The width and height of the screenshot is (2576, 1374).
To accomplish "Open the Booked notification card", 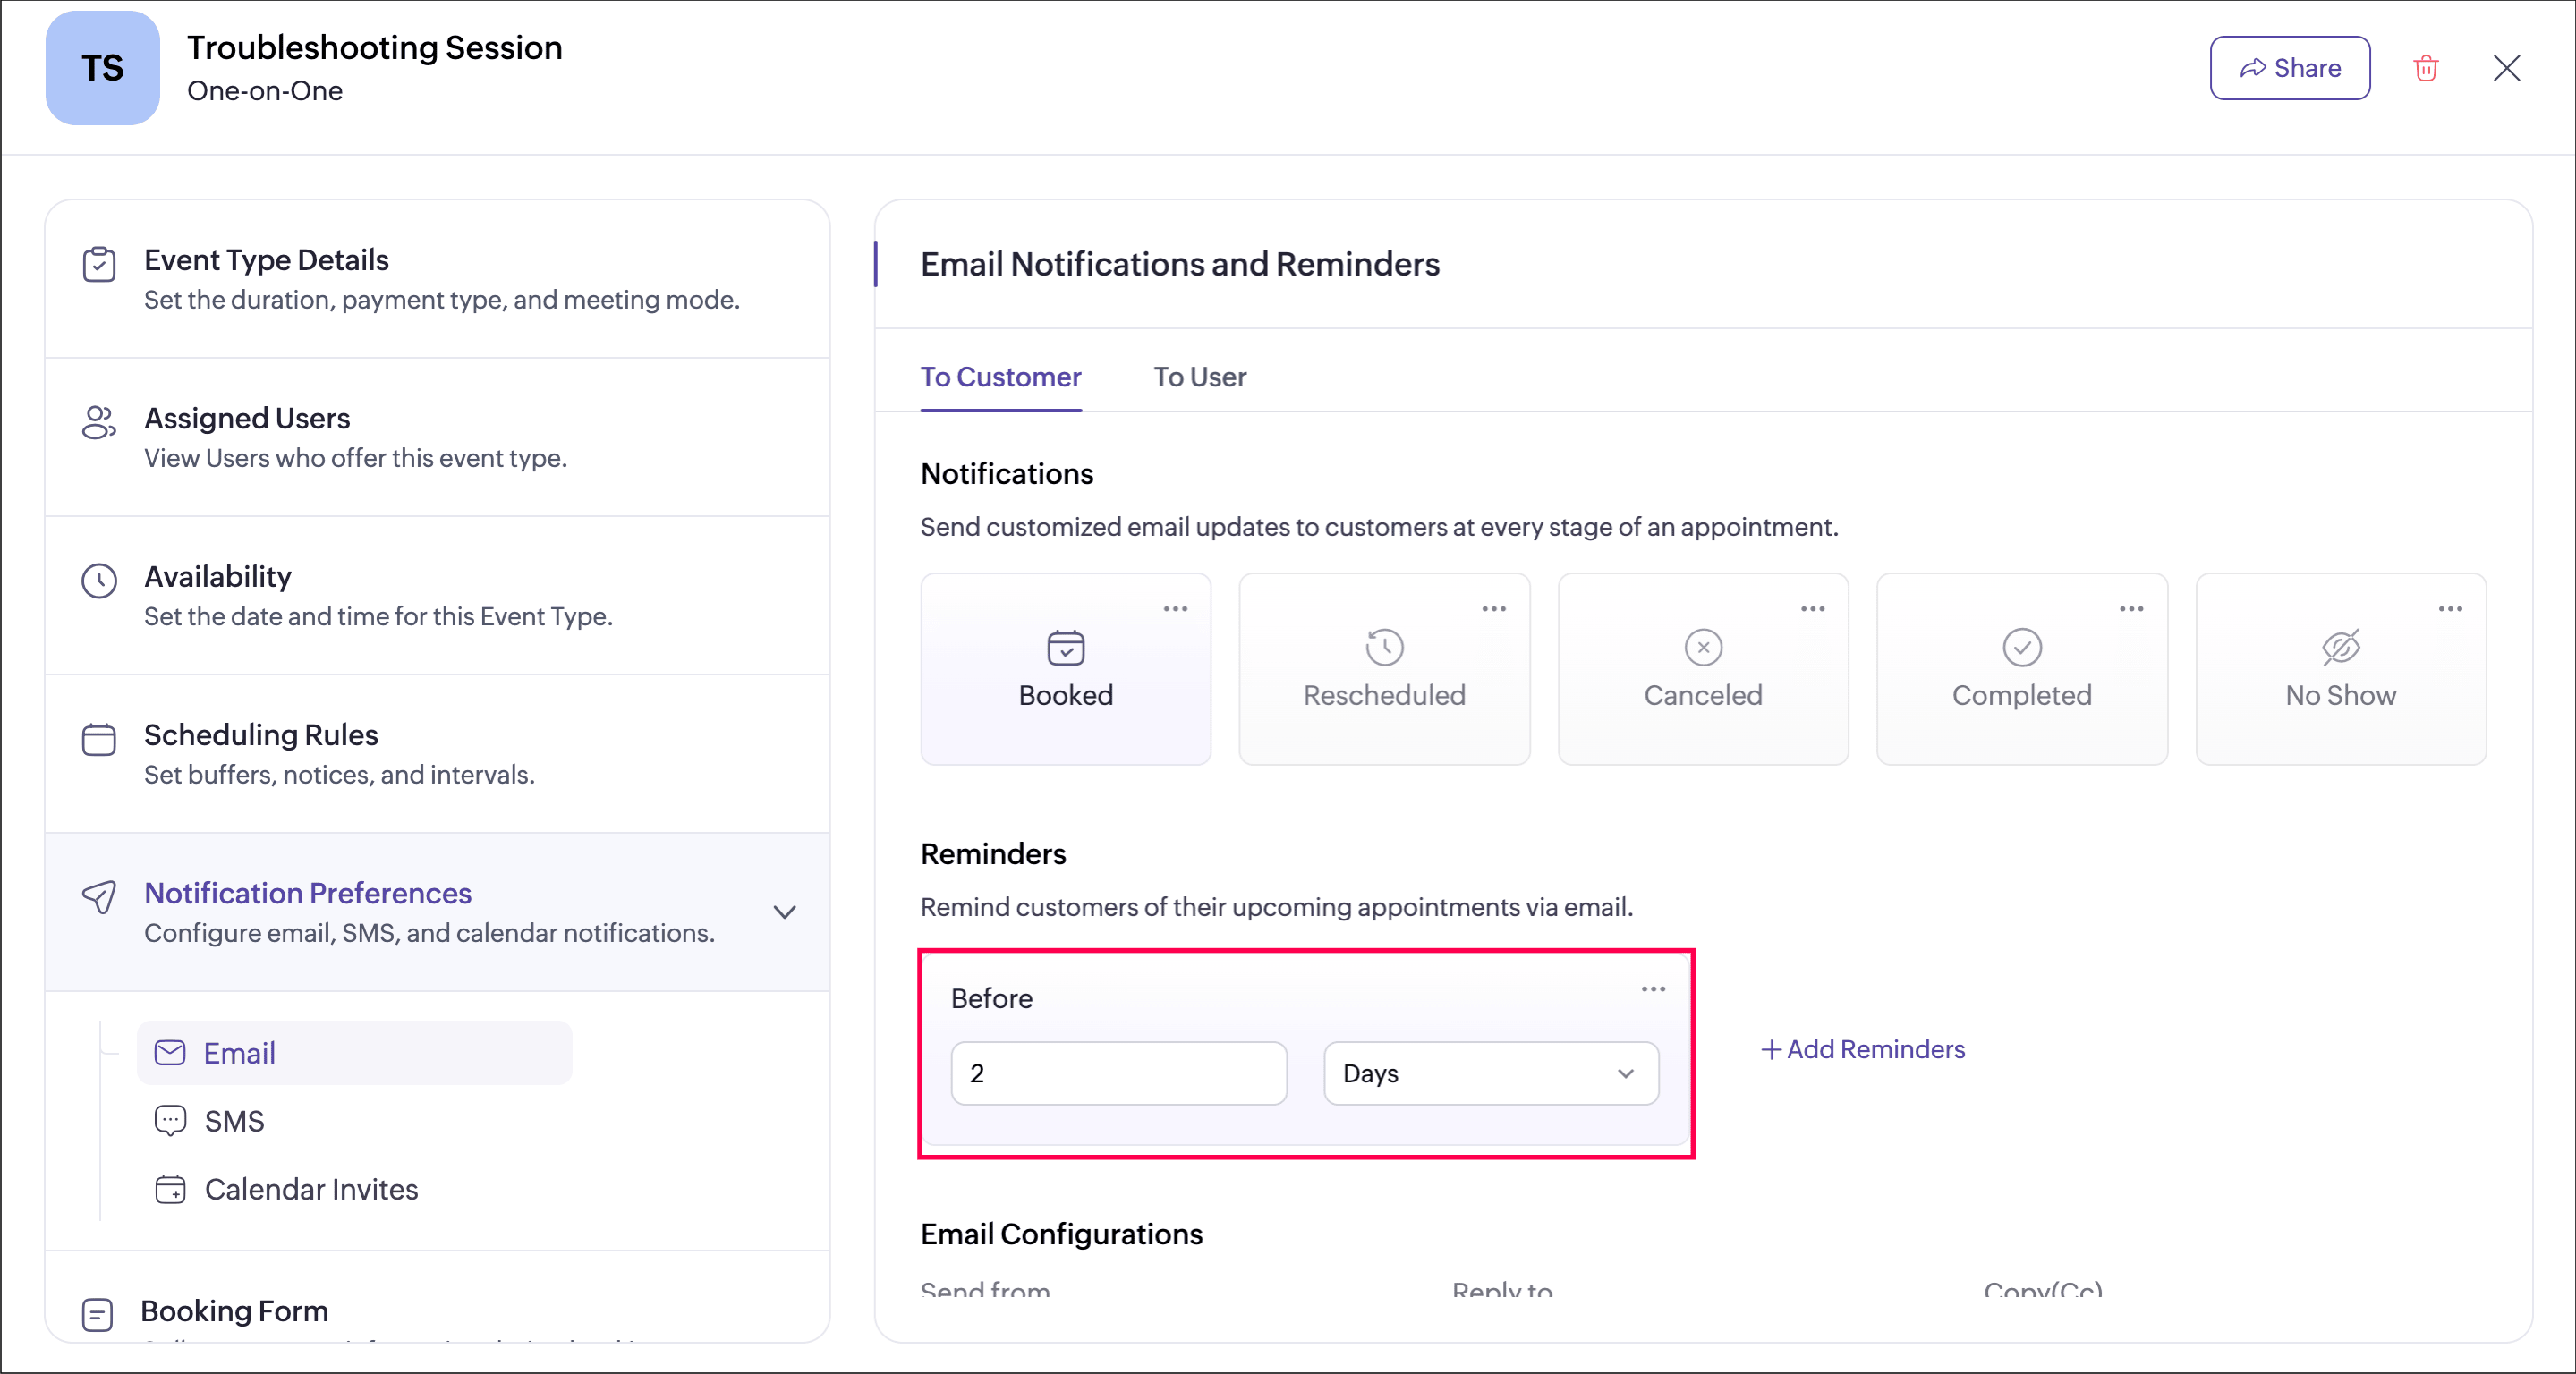I will (1065, 670).
